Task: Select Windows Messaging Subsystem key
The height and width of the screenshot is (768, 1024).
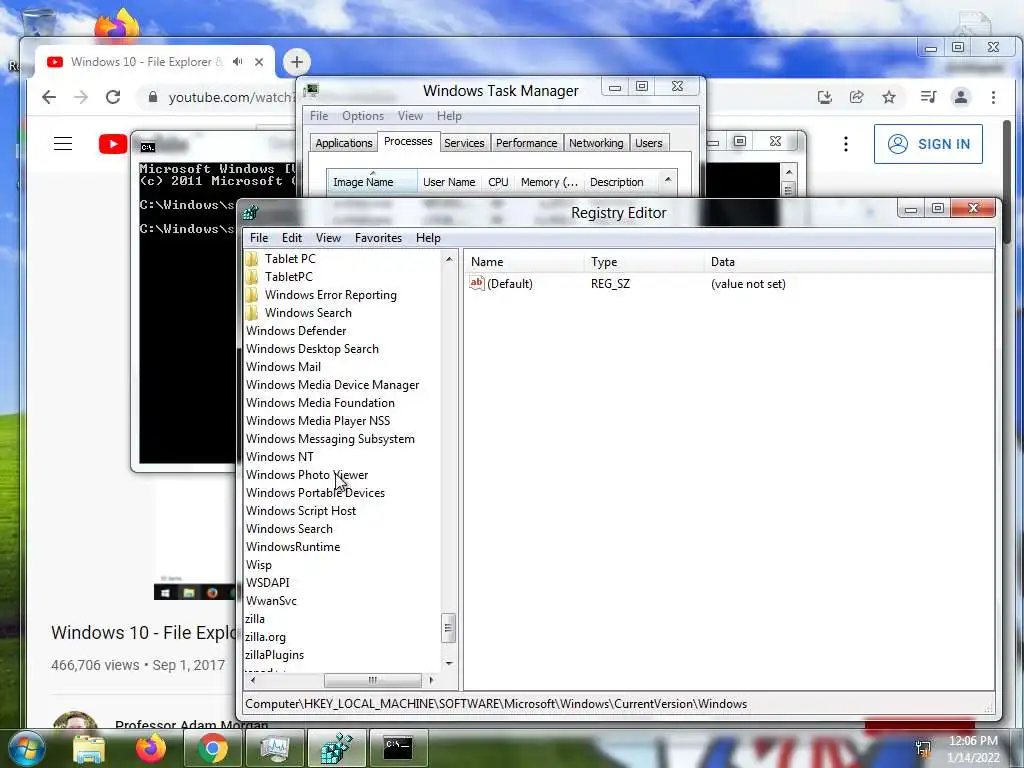Action: tap(330, 439)
